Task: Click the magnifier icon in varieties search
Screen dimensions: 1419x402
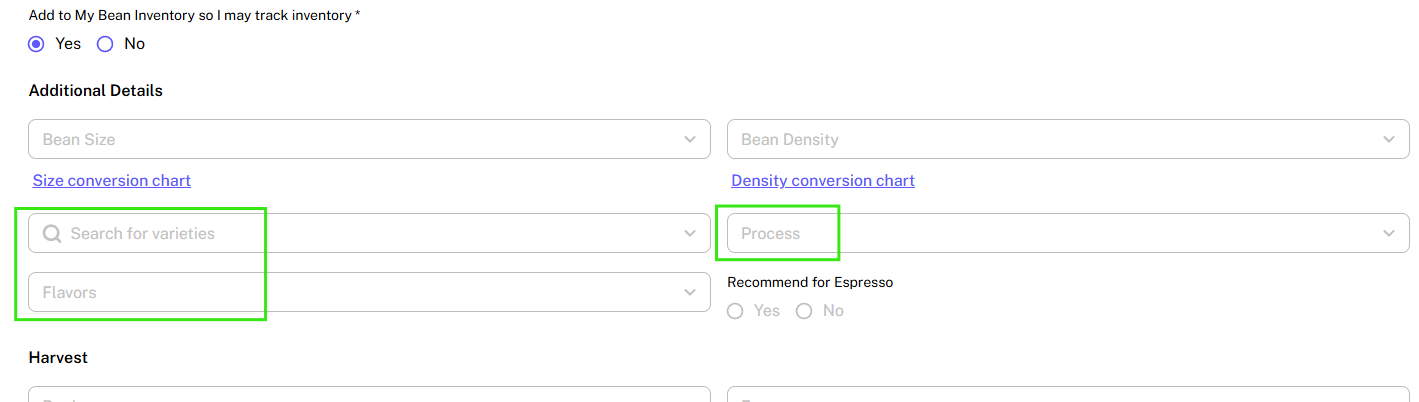Action: tap(53, 233)
